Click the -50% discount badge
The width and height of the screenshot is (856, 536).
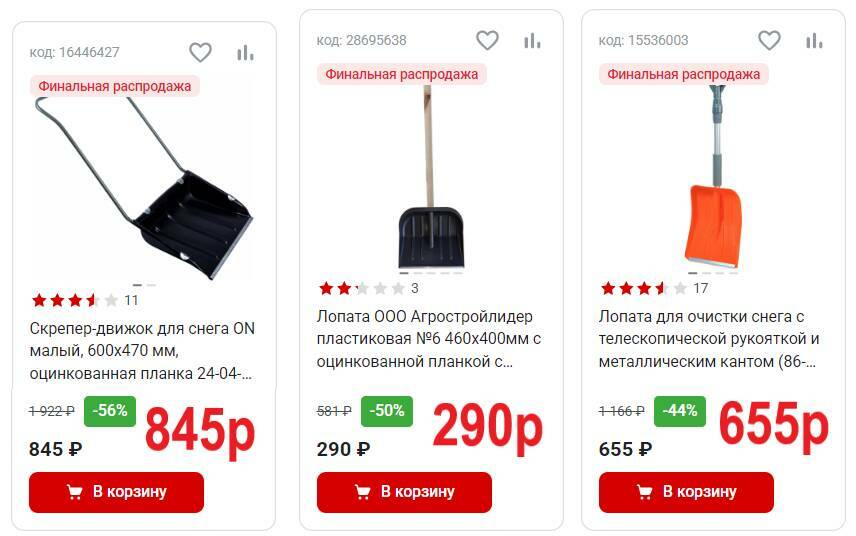[x=387, y=411]
